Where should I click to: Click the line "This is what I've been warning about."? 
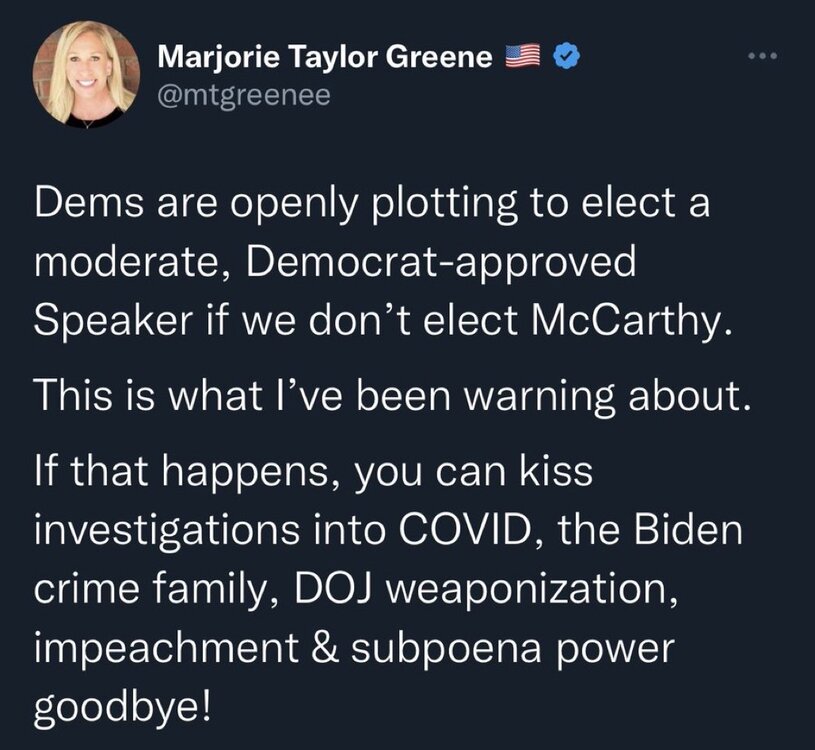[x=391, y=397]
